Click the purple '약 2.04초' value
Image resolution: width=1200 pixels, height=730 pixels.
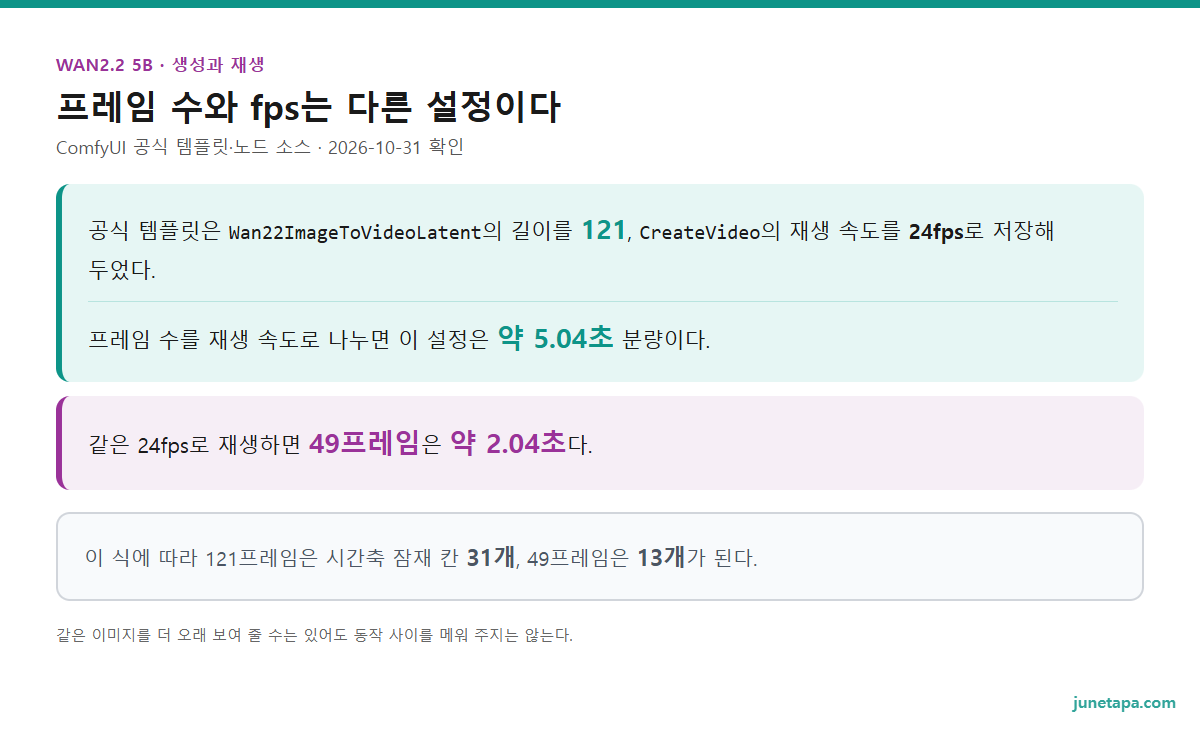507,443
